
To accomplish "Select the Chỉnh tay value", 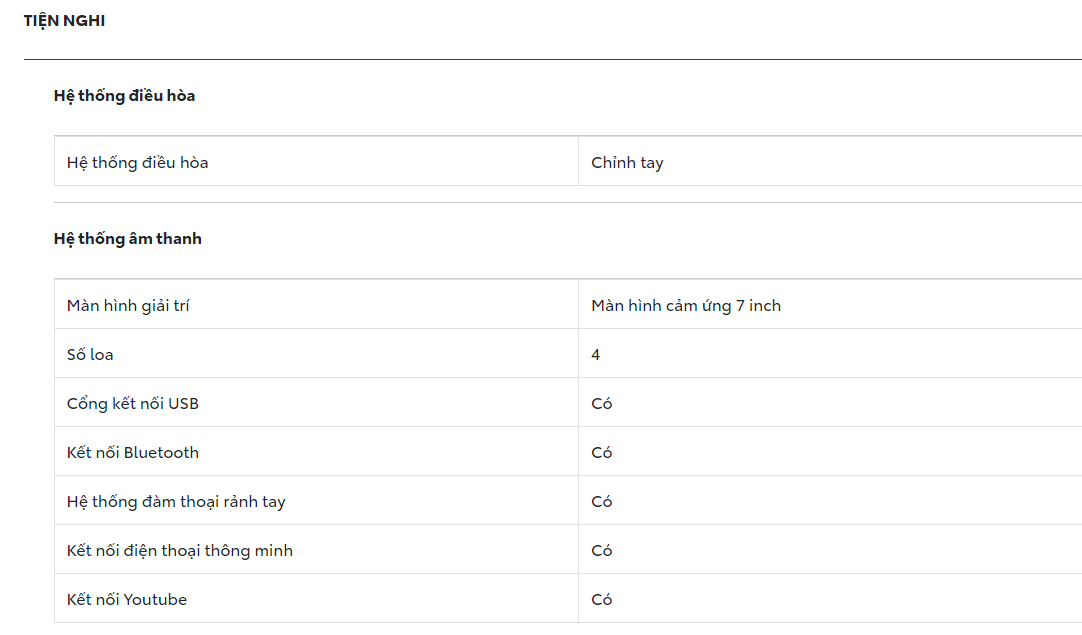I will pyautogui.click(x=627, y=162).
